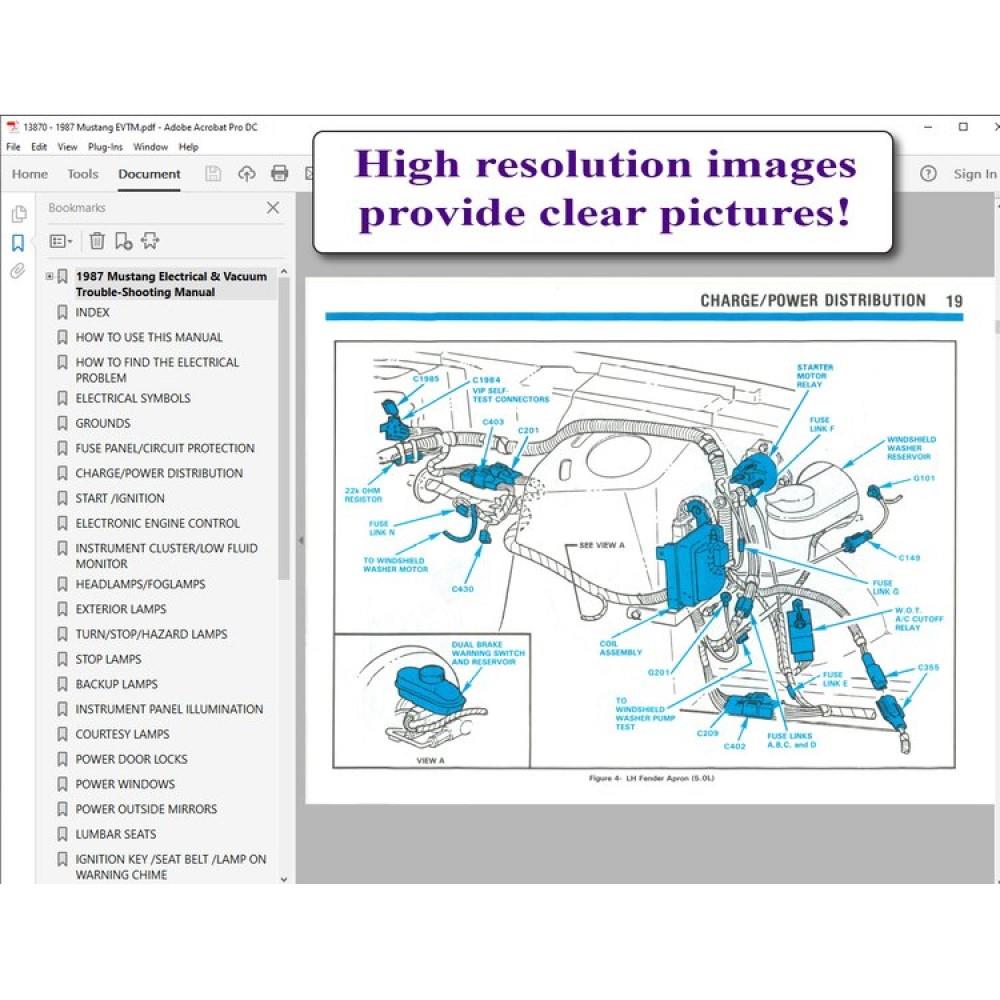This screenshot has width=1000, height=1000.
Task: Go to STOP LAMPS bookmark
Action: coord(108,659)
